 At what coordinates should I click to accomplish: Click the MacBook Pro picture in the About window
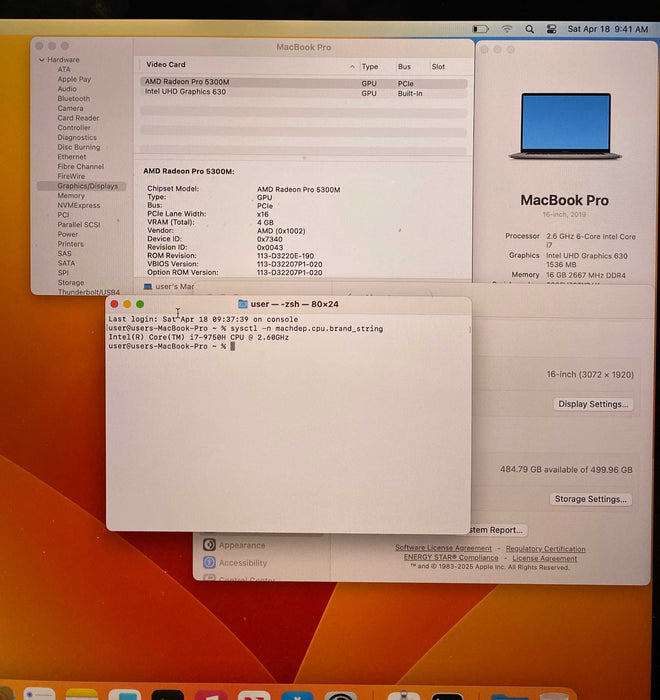tap(565, 126)
